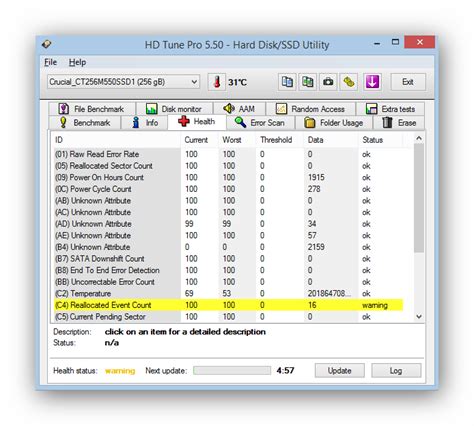Click the scrollbar up arrow
The height and width of the screenshot is (426, 474).
pyautogui.click(x=419, y=138)
